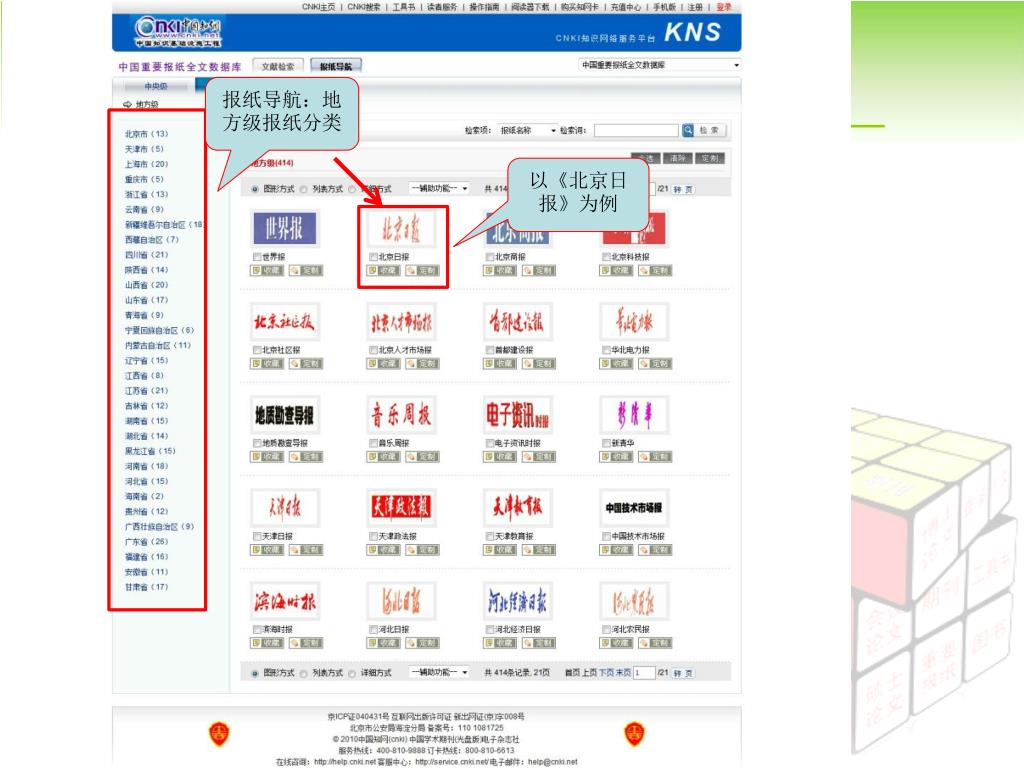The height and width of the screenshot is (768, 1024).
Task: Click the 定制 button under 河北日报
Action: click(423, 643)
